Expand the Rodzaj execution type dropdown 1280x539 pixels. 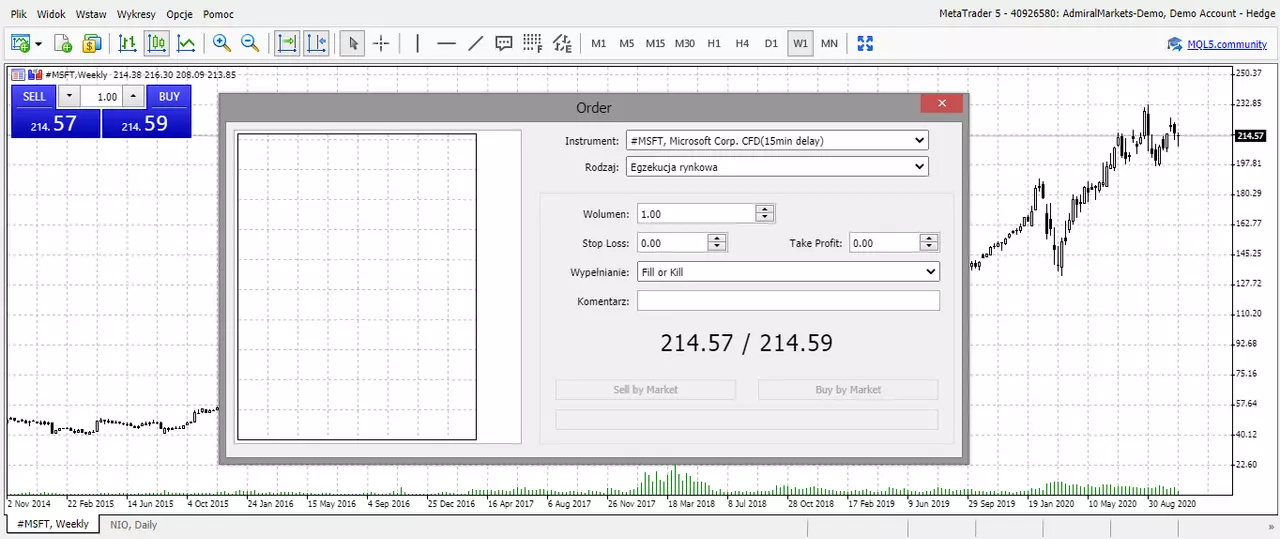pos(777,167)
